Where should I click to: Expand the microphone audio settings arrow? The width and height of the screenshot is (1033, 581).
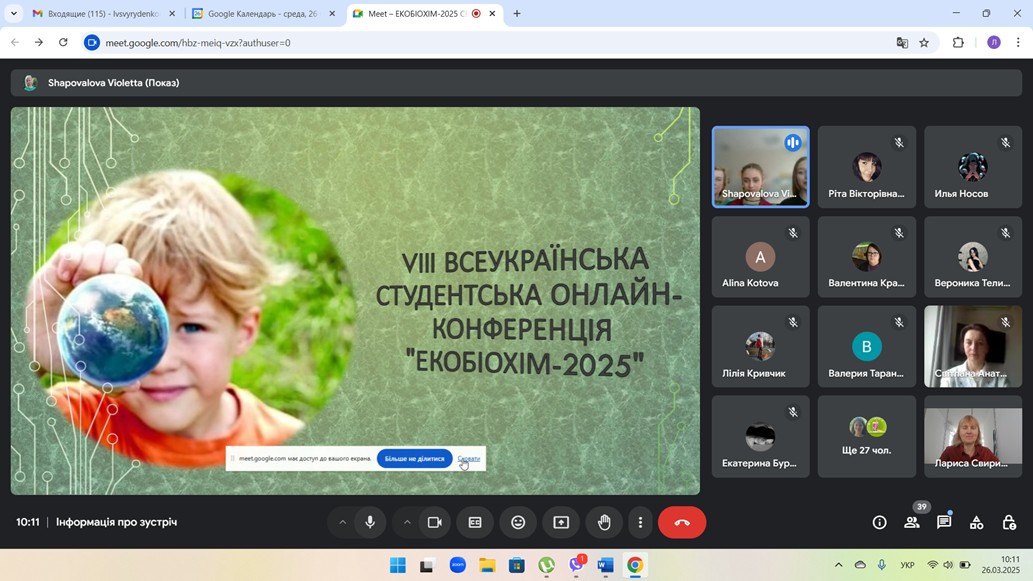tap(343, 522)
